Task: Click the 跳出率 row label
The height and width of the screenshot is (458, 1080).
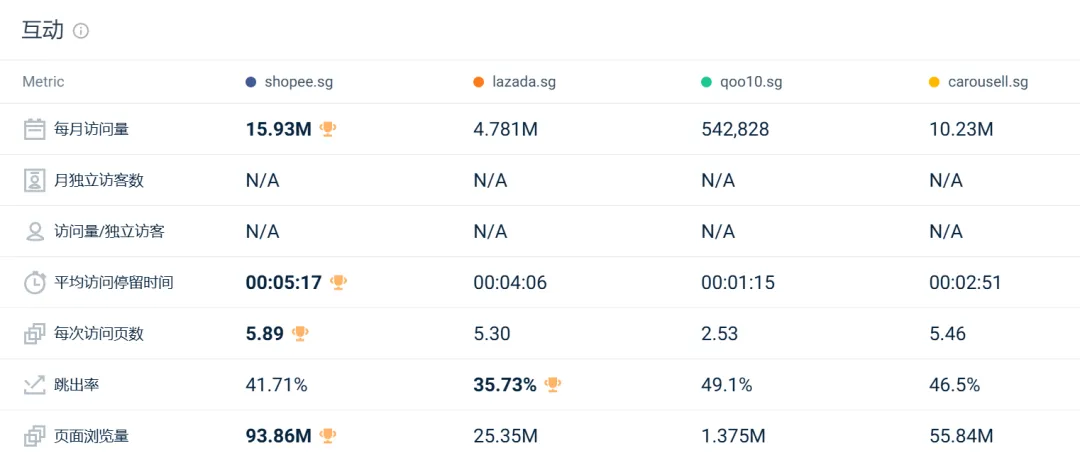Action: (x=76, y=384)
